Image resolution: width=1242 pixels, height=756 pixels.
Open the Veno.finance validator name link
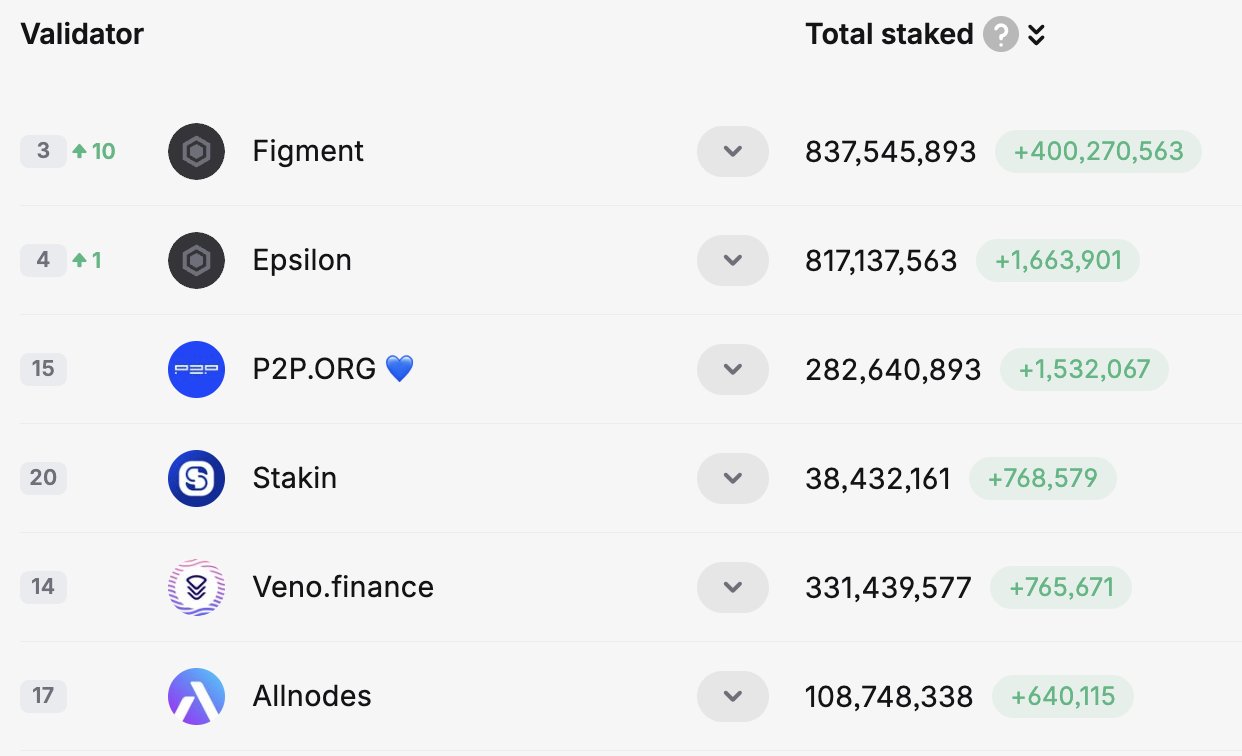(343, 587)
